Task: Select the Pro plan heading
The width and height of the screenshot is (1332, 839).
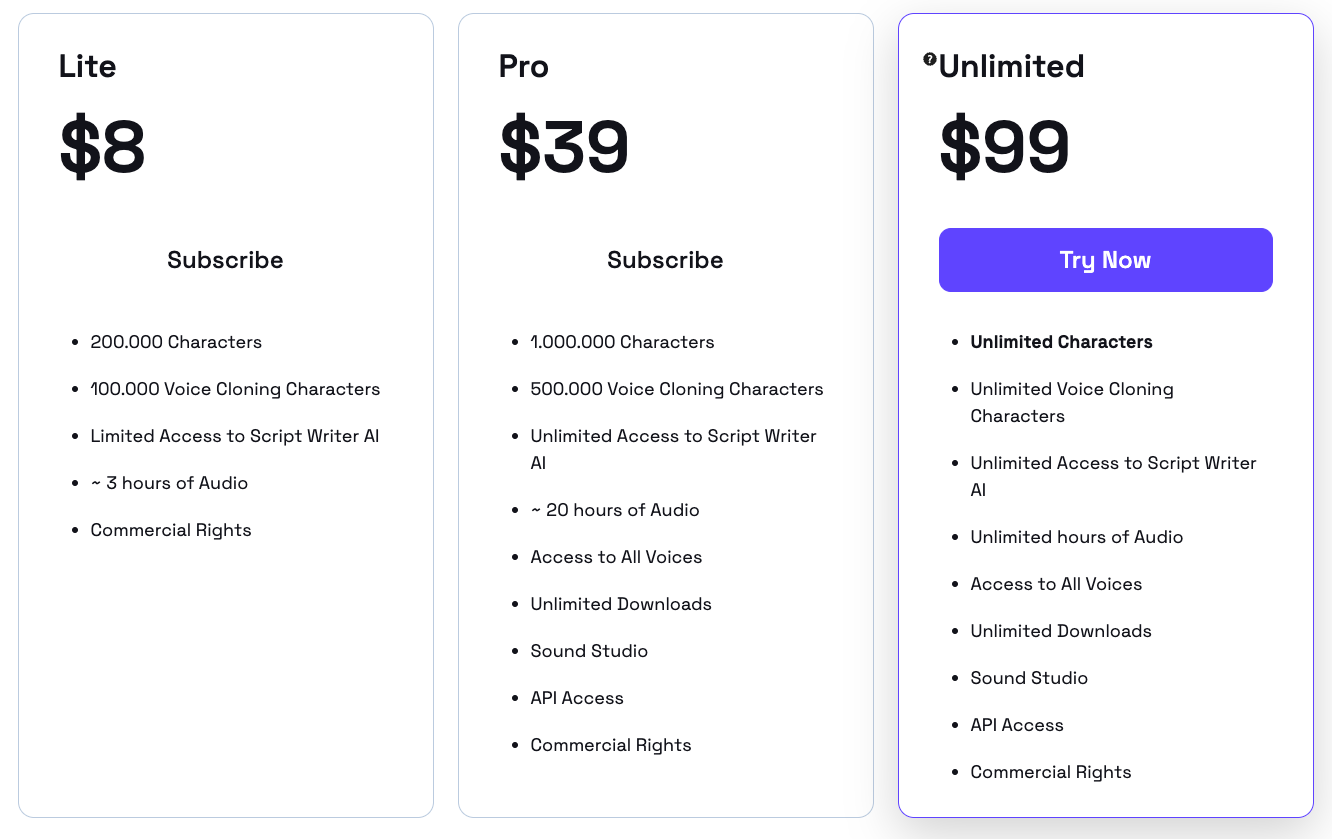Action: [524, 66]
